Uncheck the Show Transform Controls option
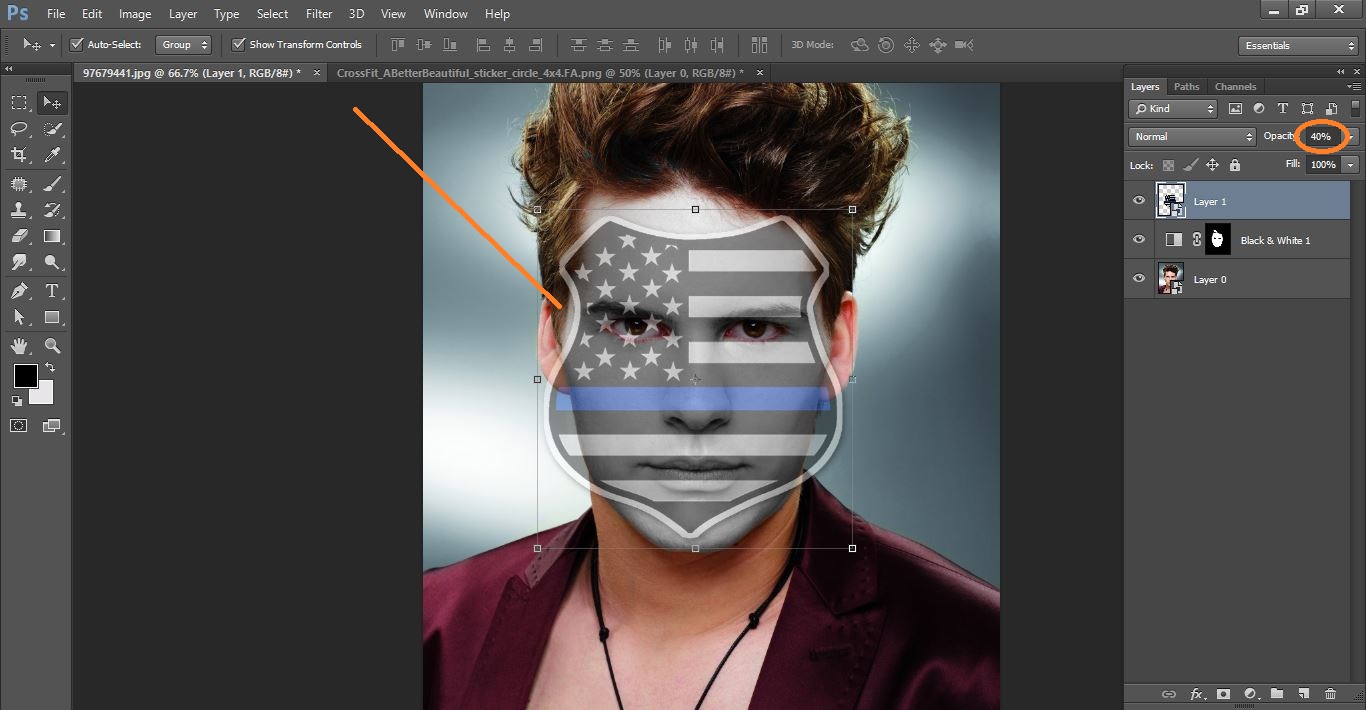1366x710 pixels. 237,44
